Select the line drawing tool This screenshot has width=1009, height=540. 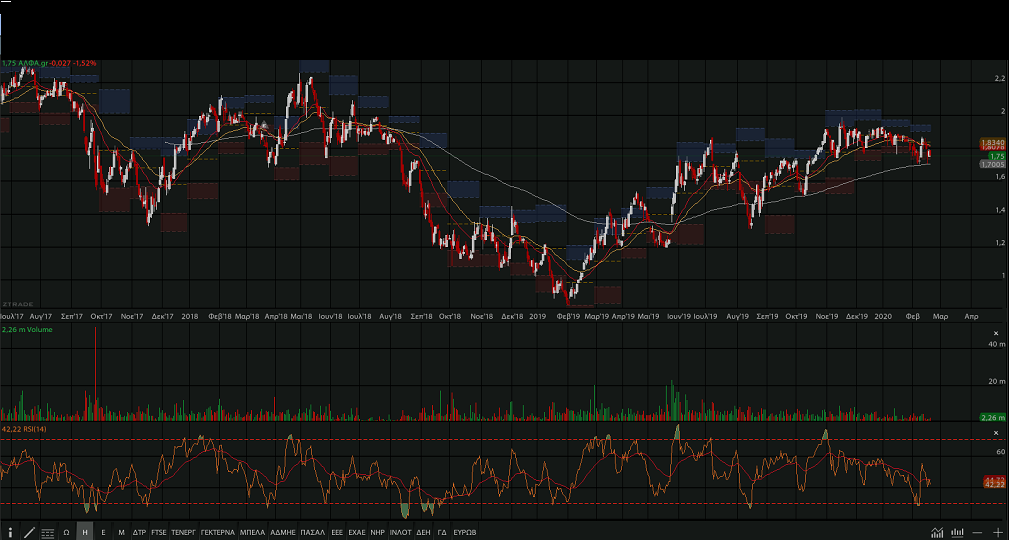click(29, 533)
